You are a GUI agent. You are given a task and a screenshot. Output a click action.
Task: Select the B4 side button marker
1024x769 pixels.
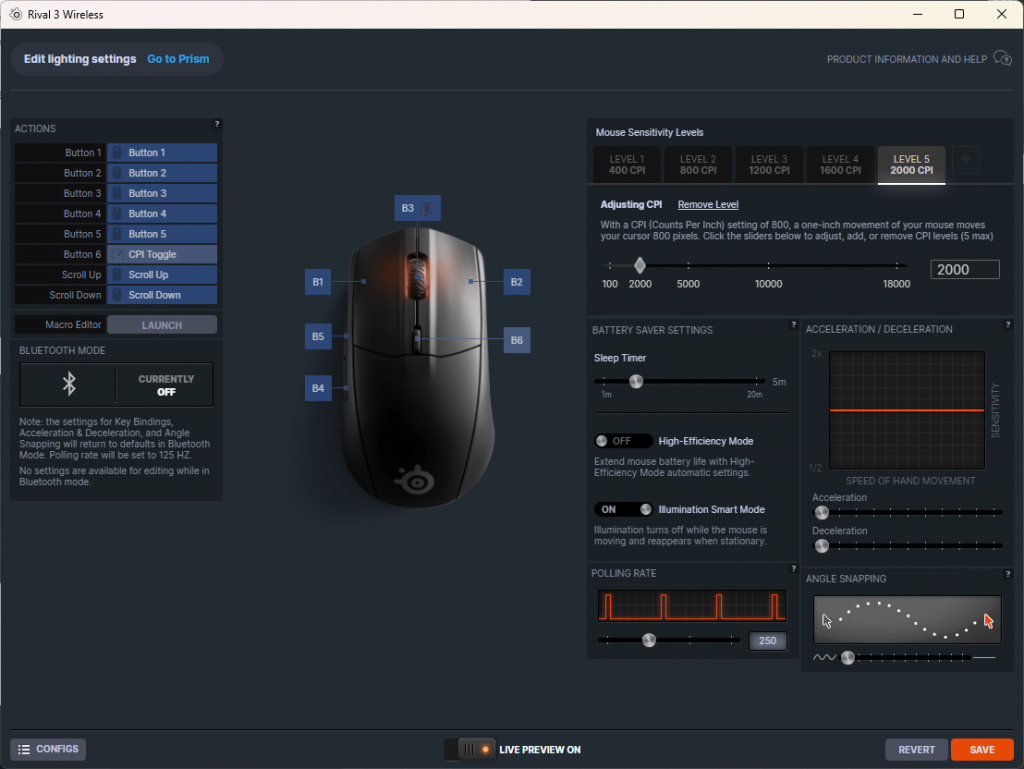pos(318,388)
